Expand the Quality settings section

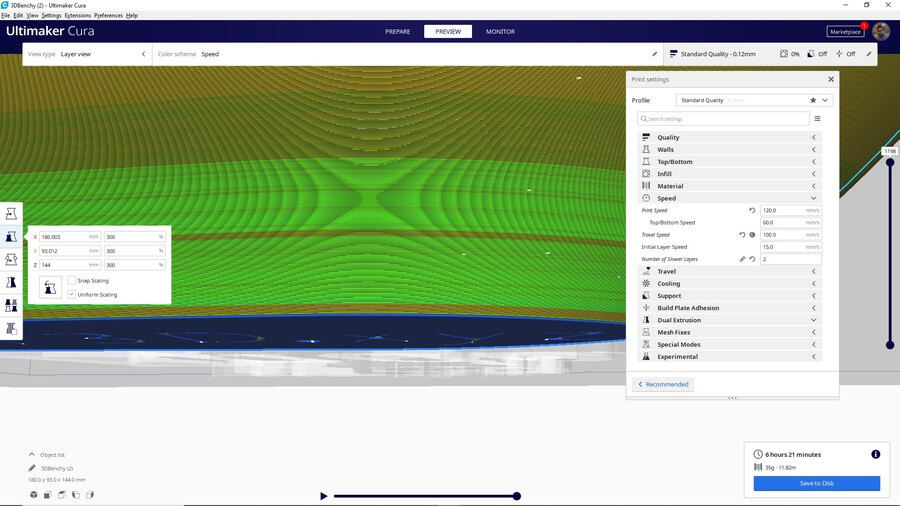click(730, 138)
